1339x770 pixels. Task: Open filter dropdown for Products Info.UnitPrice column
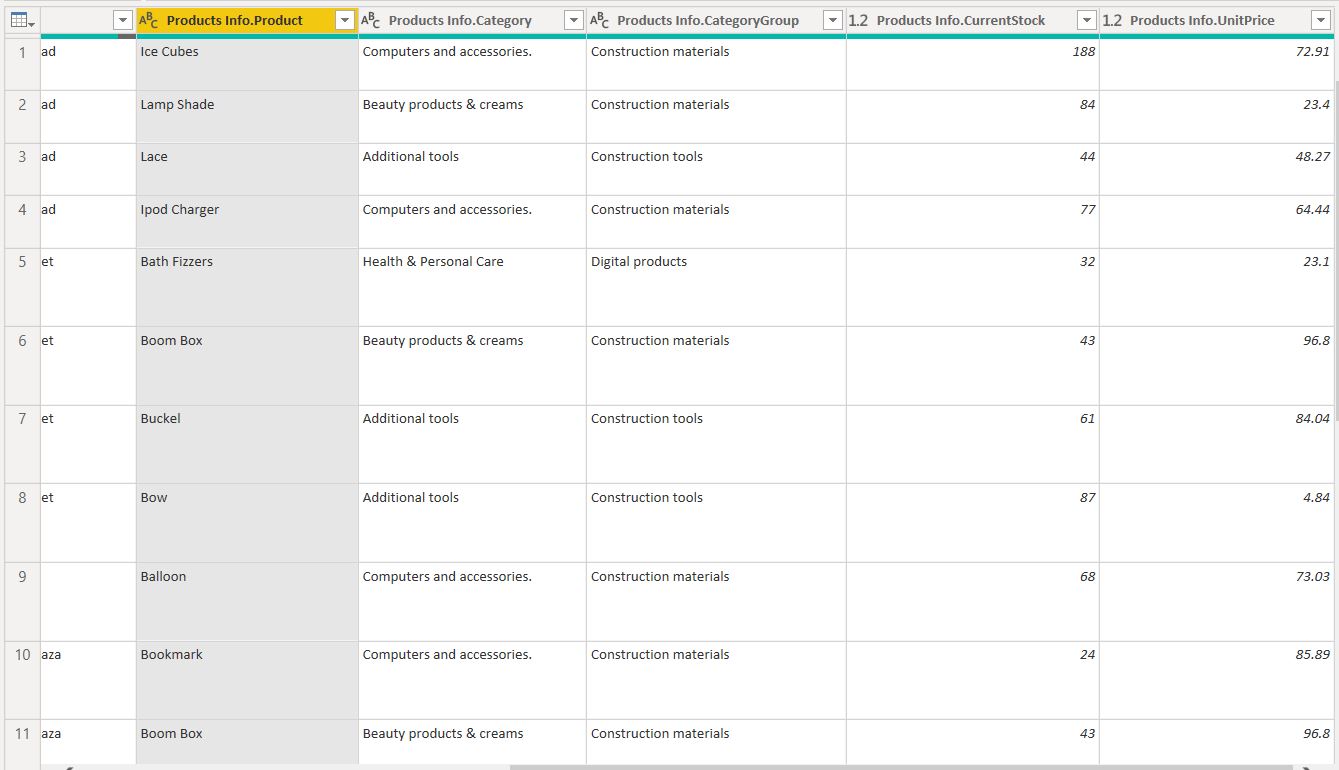(x=1318, y=20)
